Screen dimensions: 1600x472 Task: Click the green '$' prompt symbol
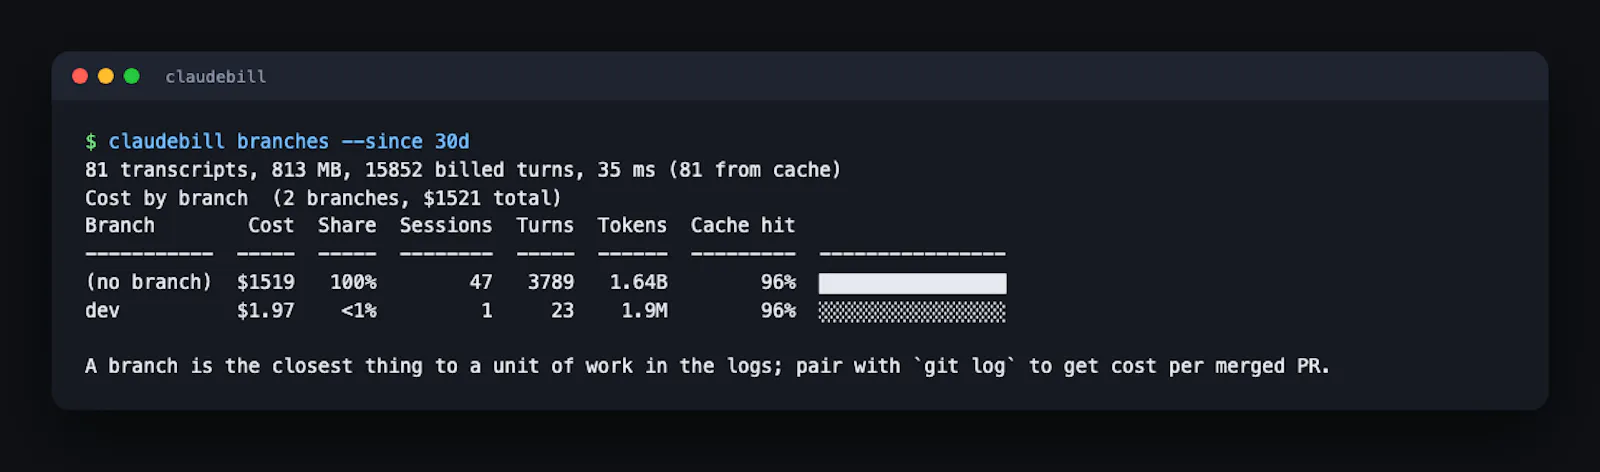tap(91, 142)
